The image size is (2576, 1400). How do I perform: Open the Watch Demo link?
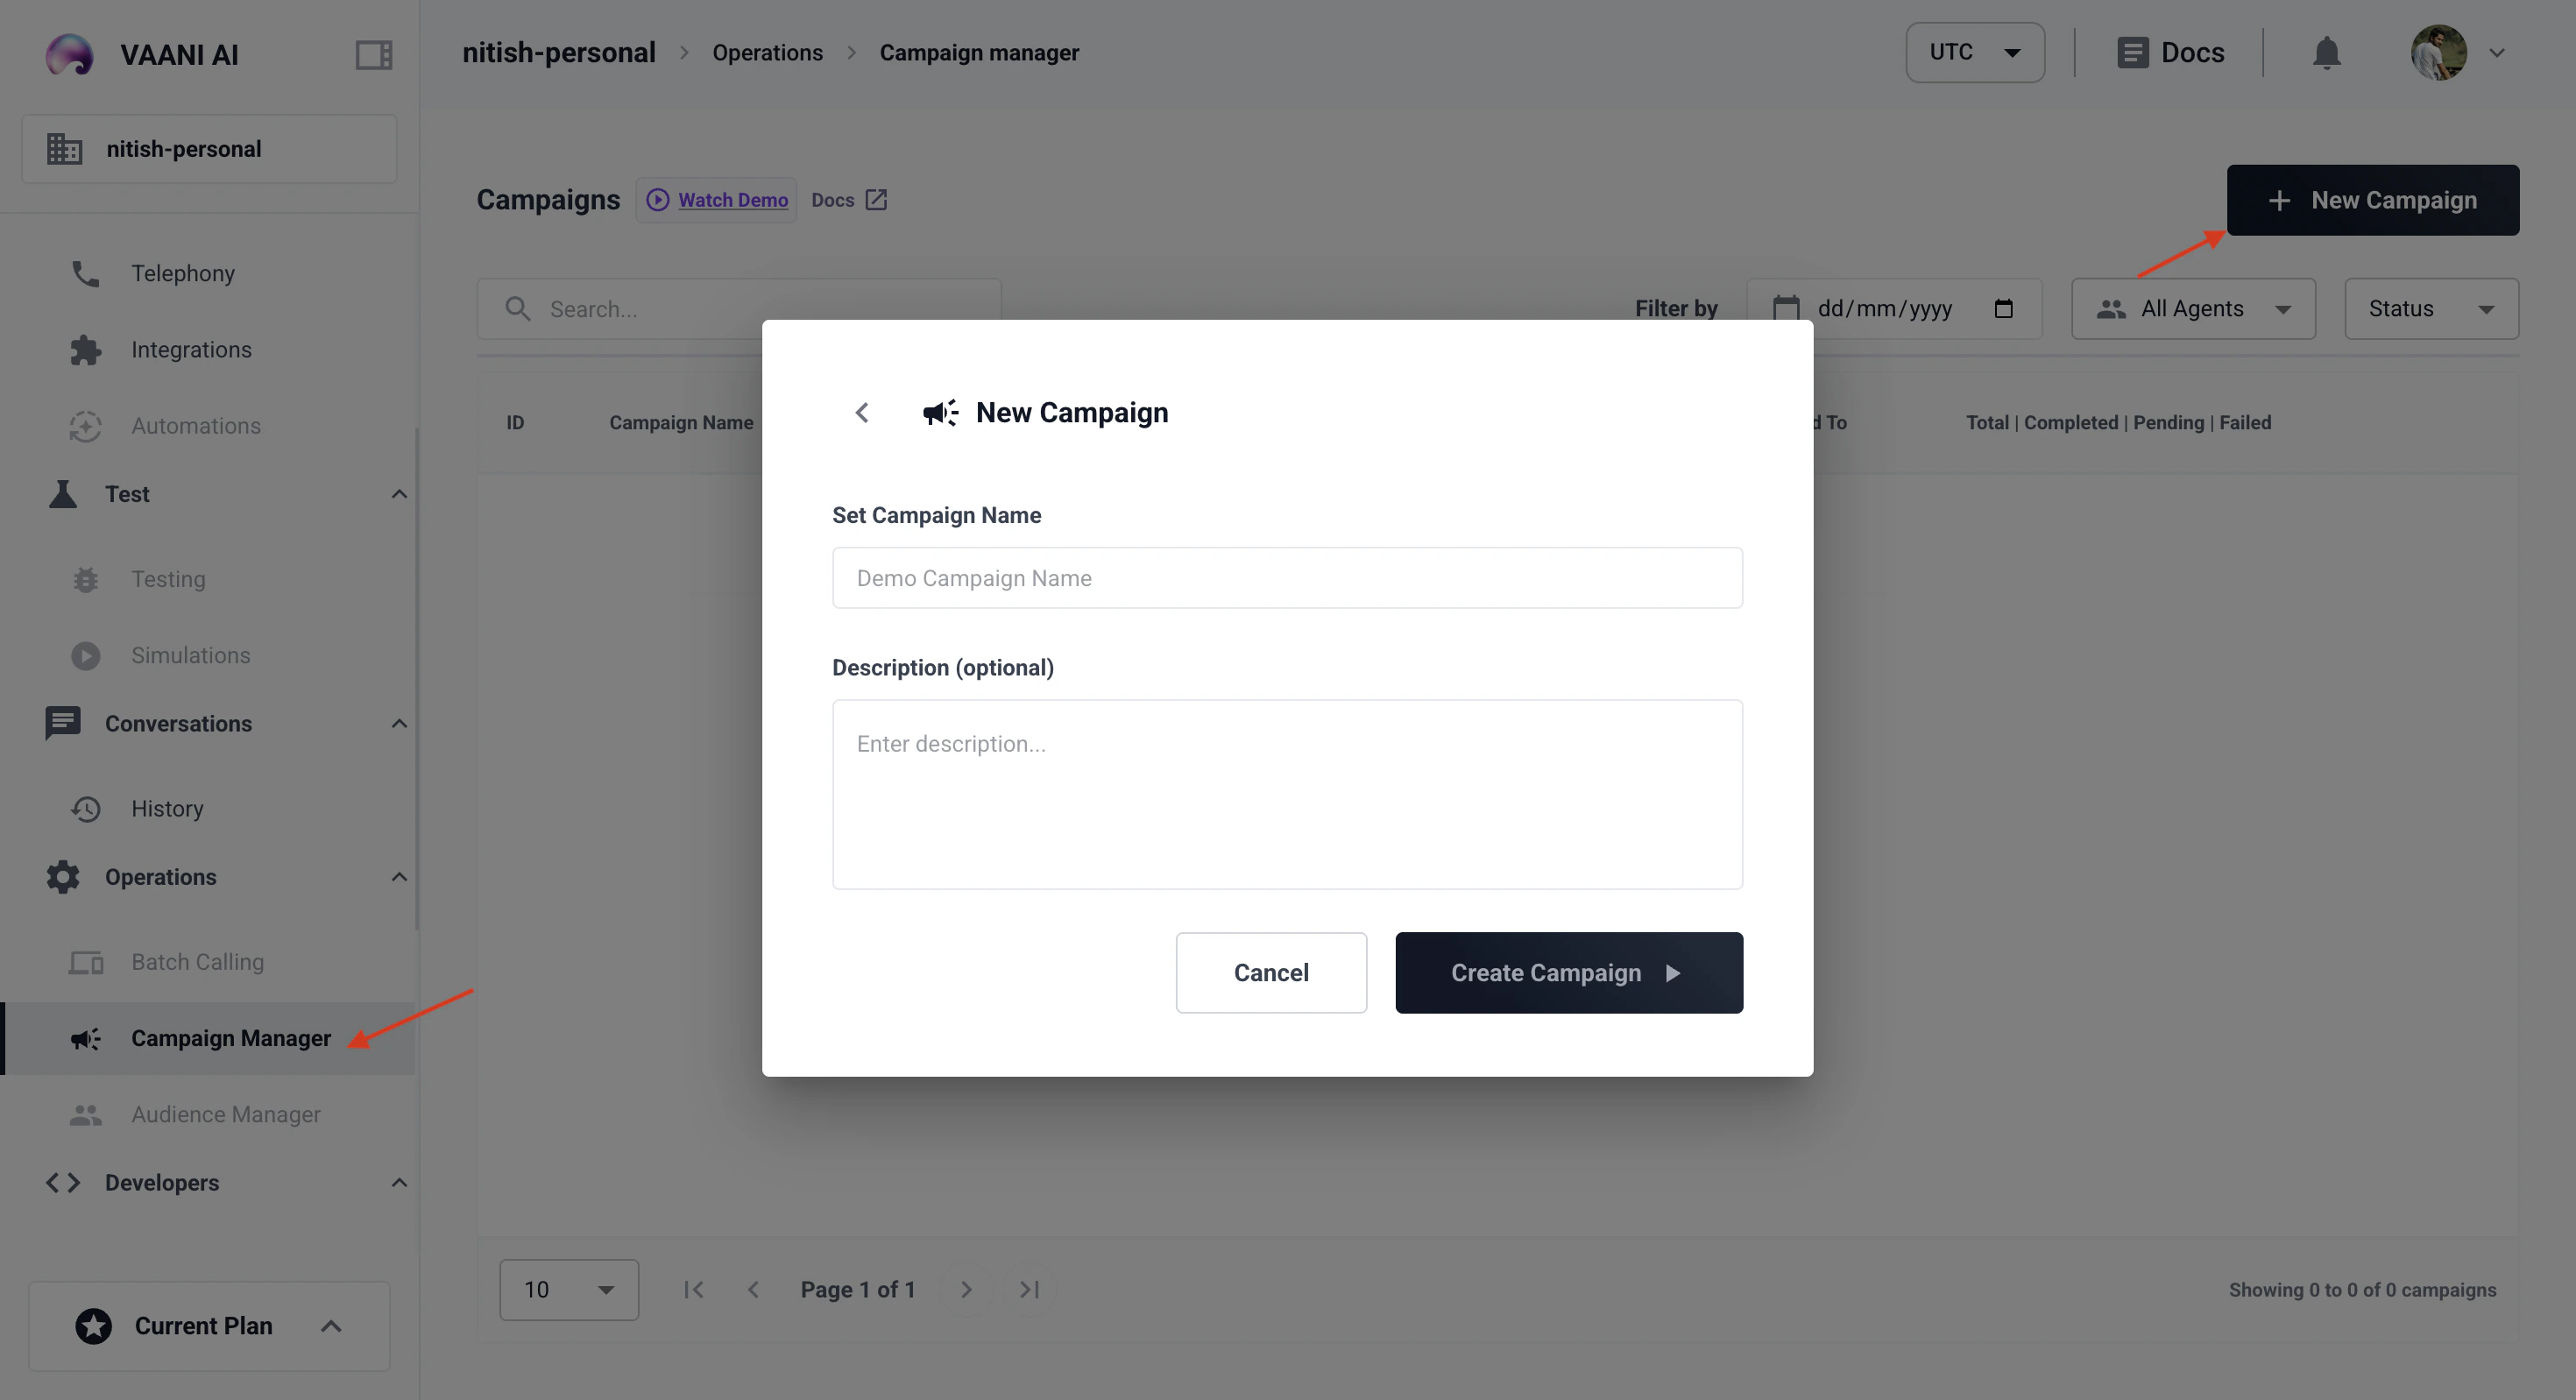[731, 199]
